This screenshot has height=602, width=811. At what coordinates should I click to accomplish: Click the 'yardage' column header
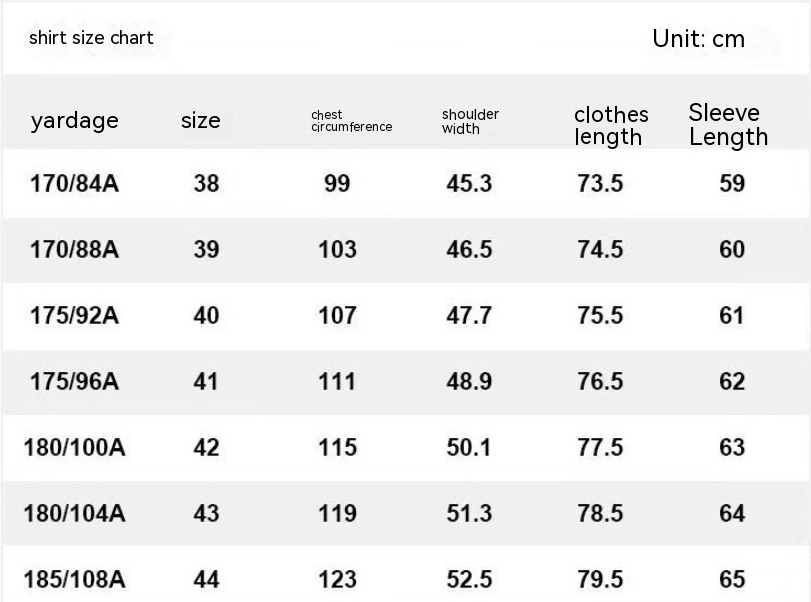pyautogui.click(x=74, y=121)
